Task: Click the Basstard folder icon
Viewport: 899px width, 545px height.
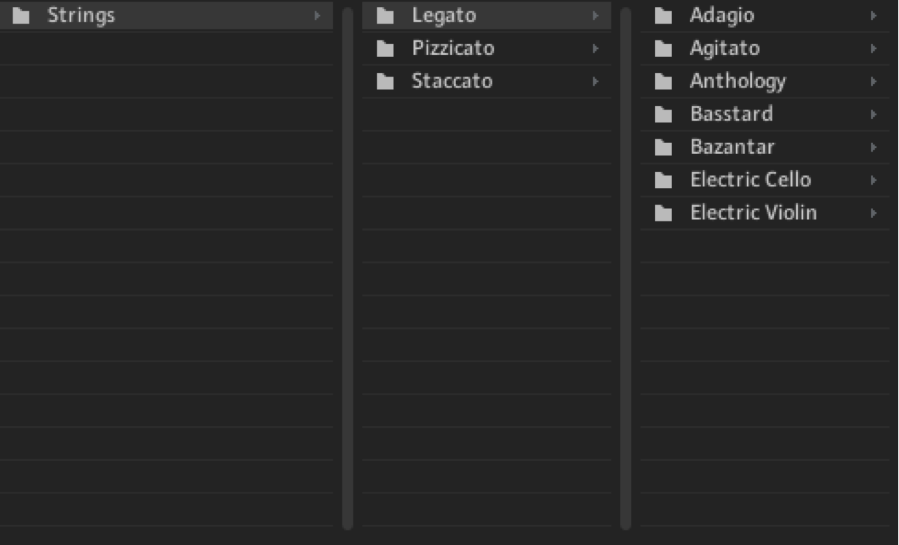Action: 663,115
